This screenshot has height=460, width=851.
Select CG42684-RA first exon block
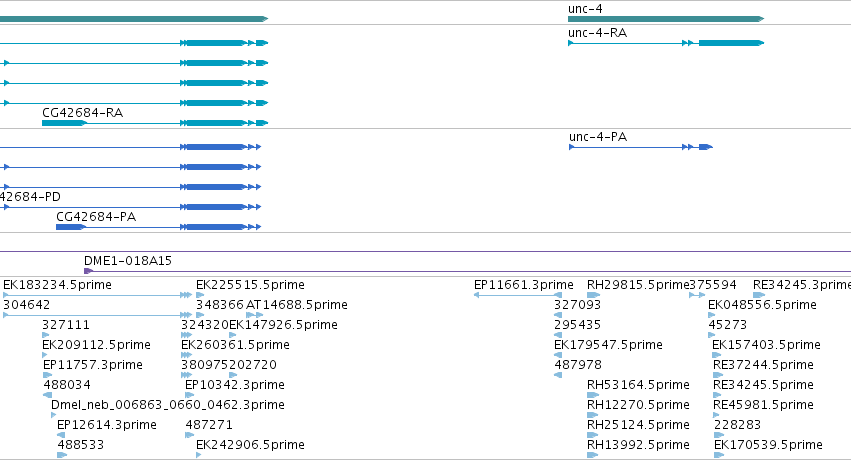64,123
